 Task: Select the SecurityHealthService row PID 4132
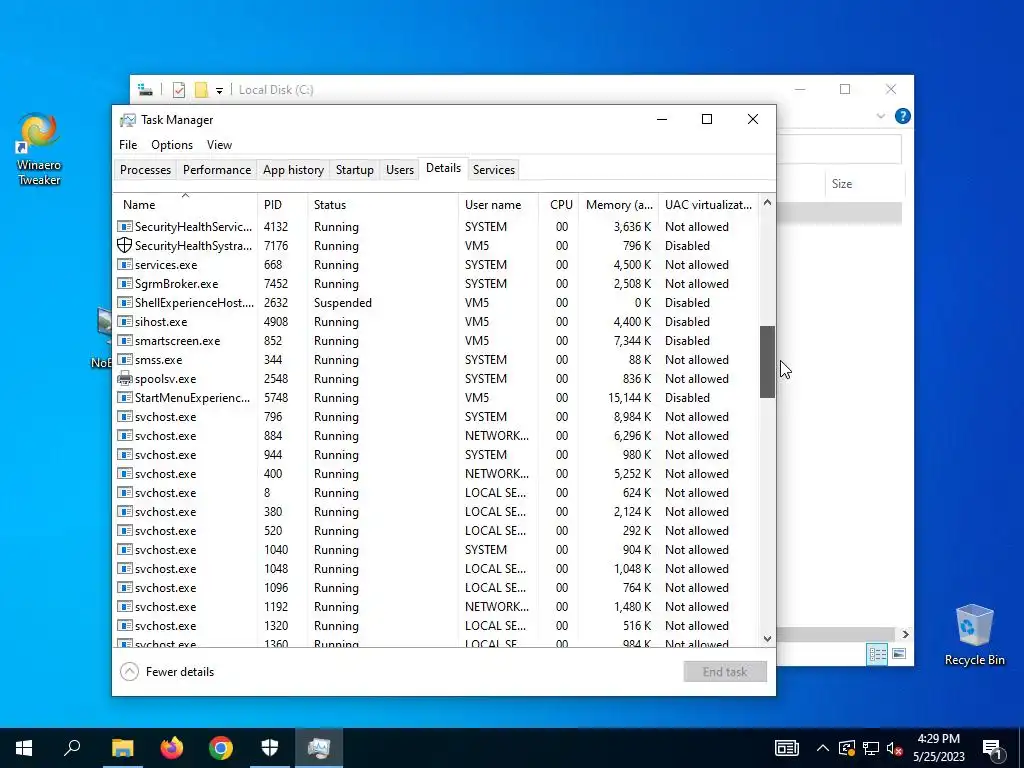[436, 227]
